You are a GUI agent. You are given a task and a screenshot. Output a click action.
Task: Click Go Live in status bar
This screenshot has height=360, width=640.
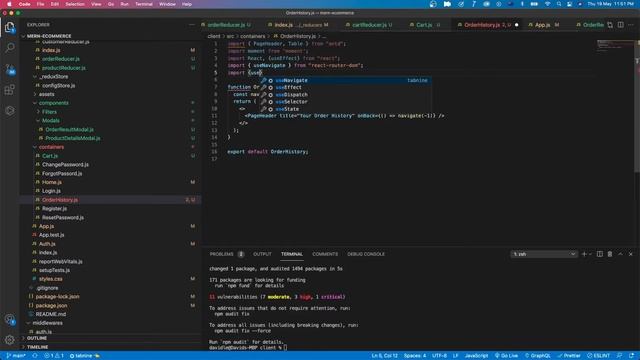click(507, 356)
